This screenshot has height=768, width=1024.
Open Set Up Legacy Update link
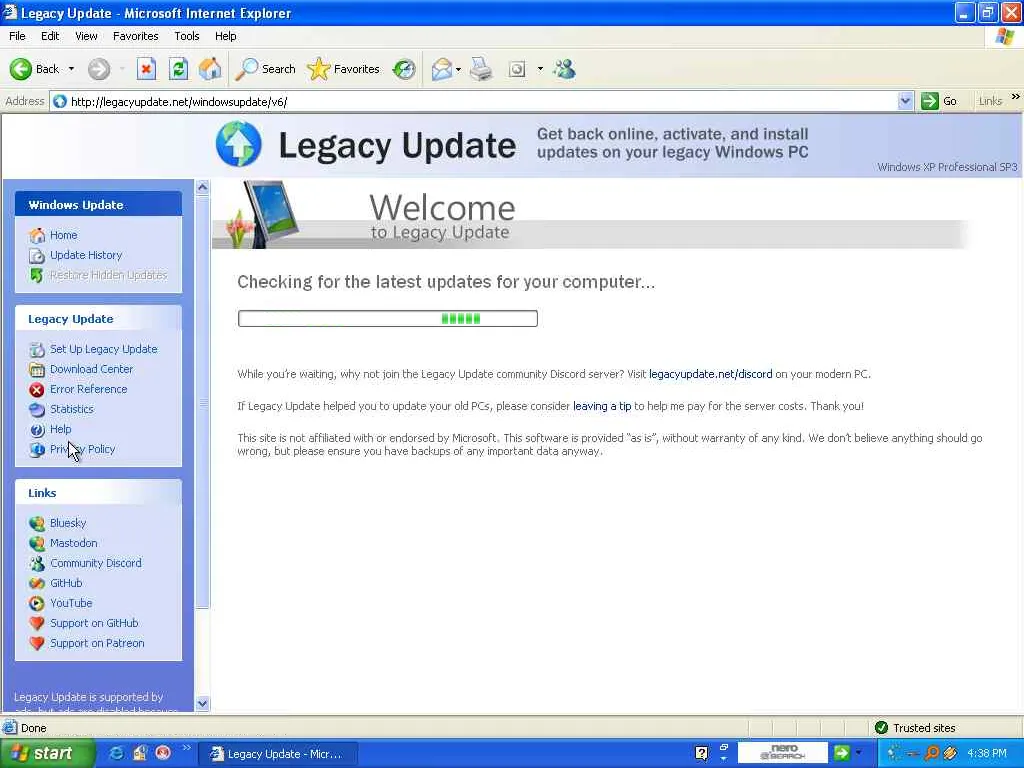104,349
